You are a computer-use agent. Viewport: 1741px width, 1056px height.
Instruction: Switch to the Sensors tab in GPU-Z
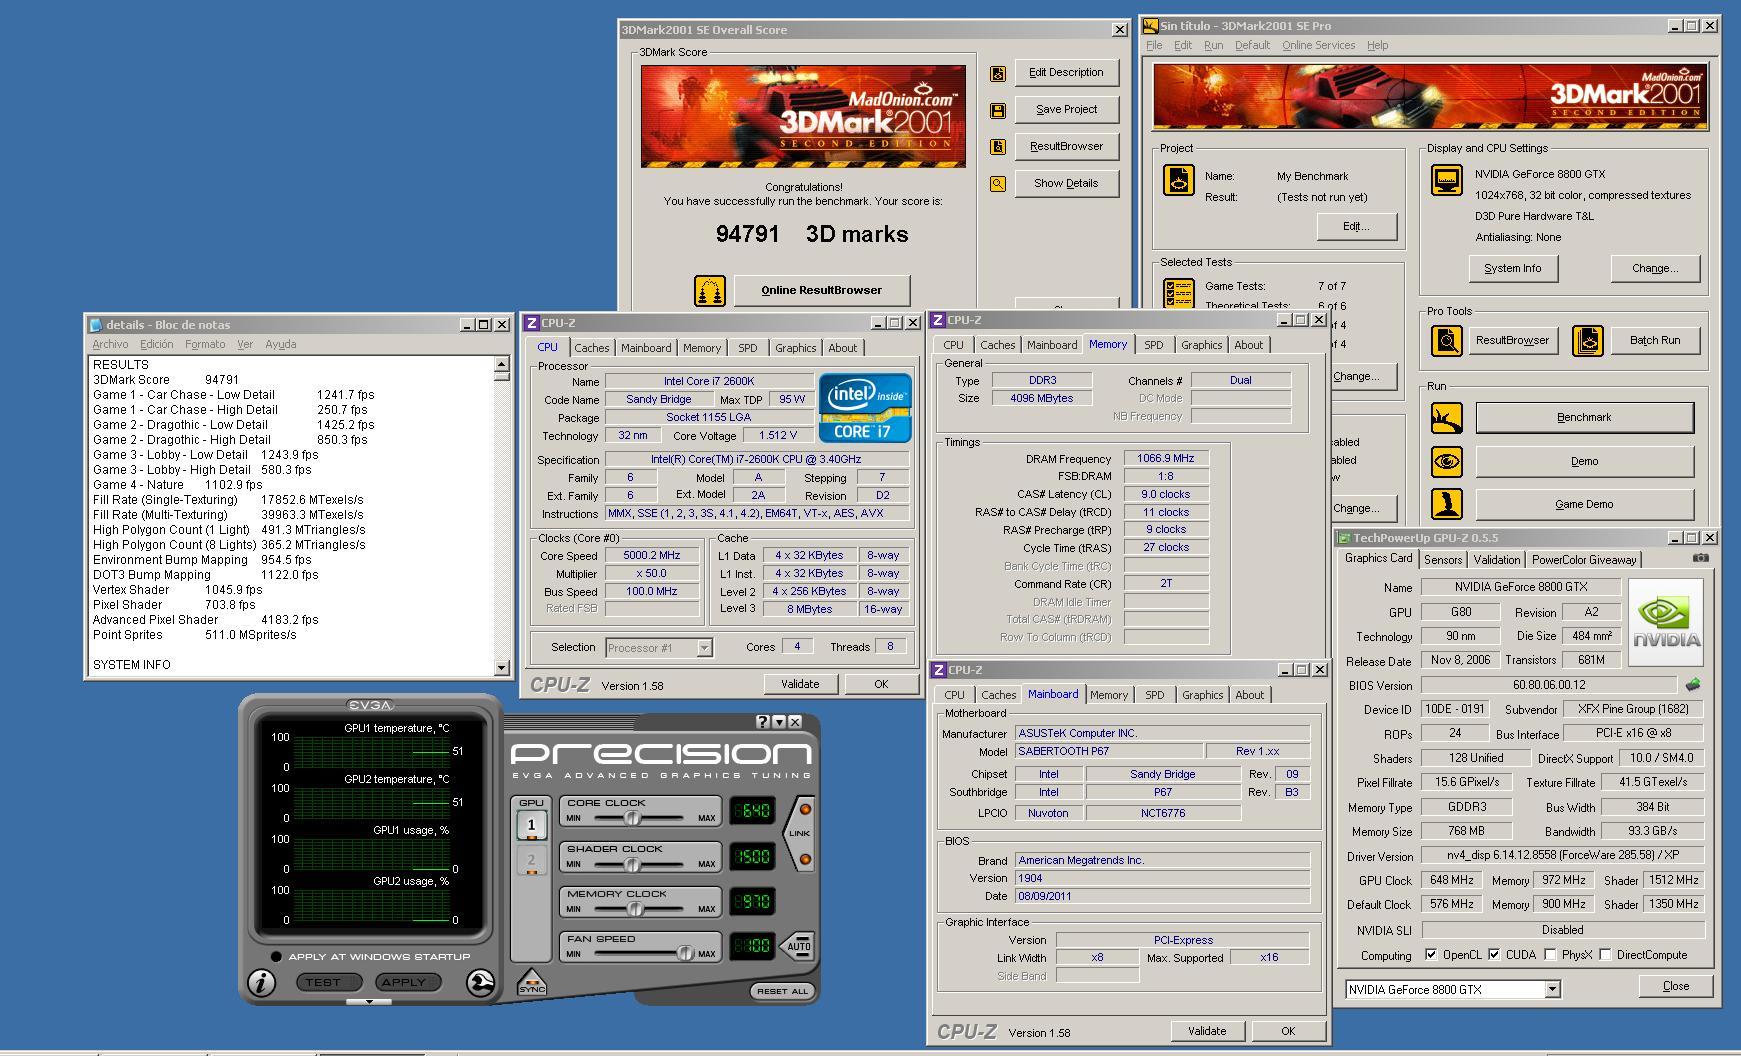[1443, 560]
